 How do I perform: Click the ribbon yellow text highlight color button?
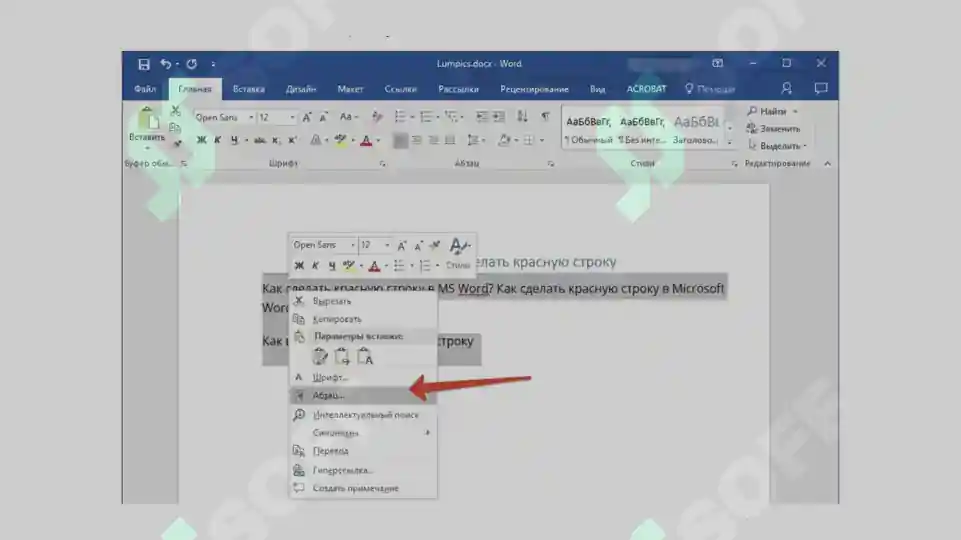[341, 141]
